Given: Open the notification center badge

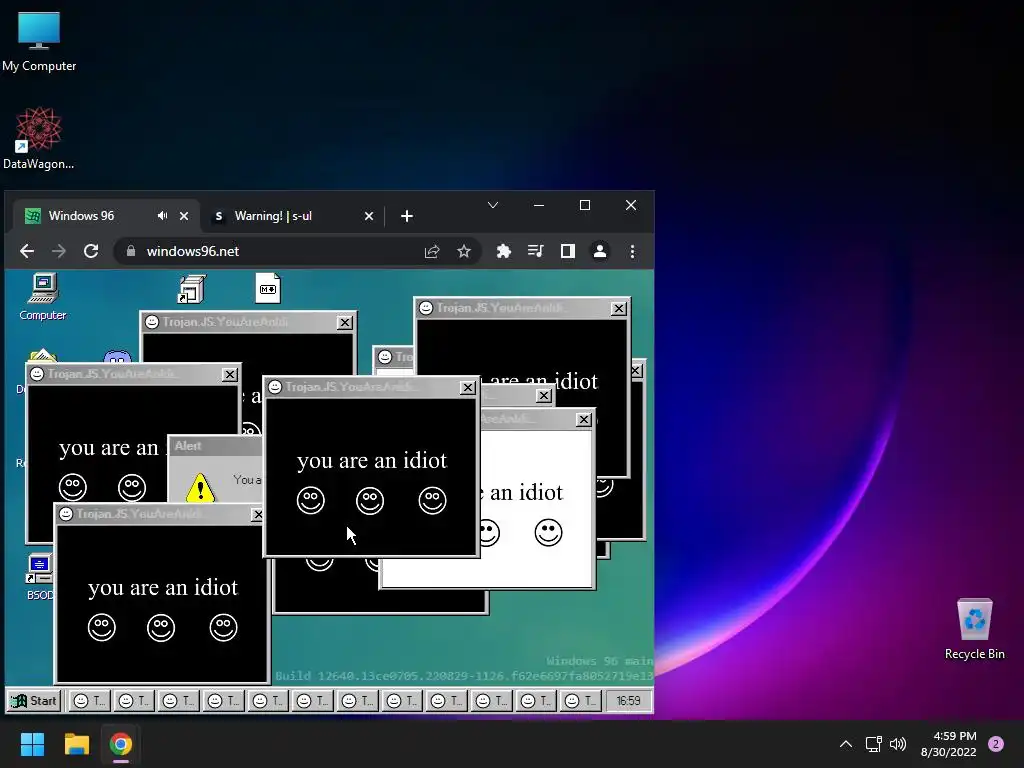Looking at the screenshot, I should coord(996,744).
